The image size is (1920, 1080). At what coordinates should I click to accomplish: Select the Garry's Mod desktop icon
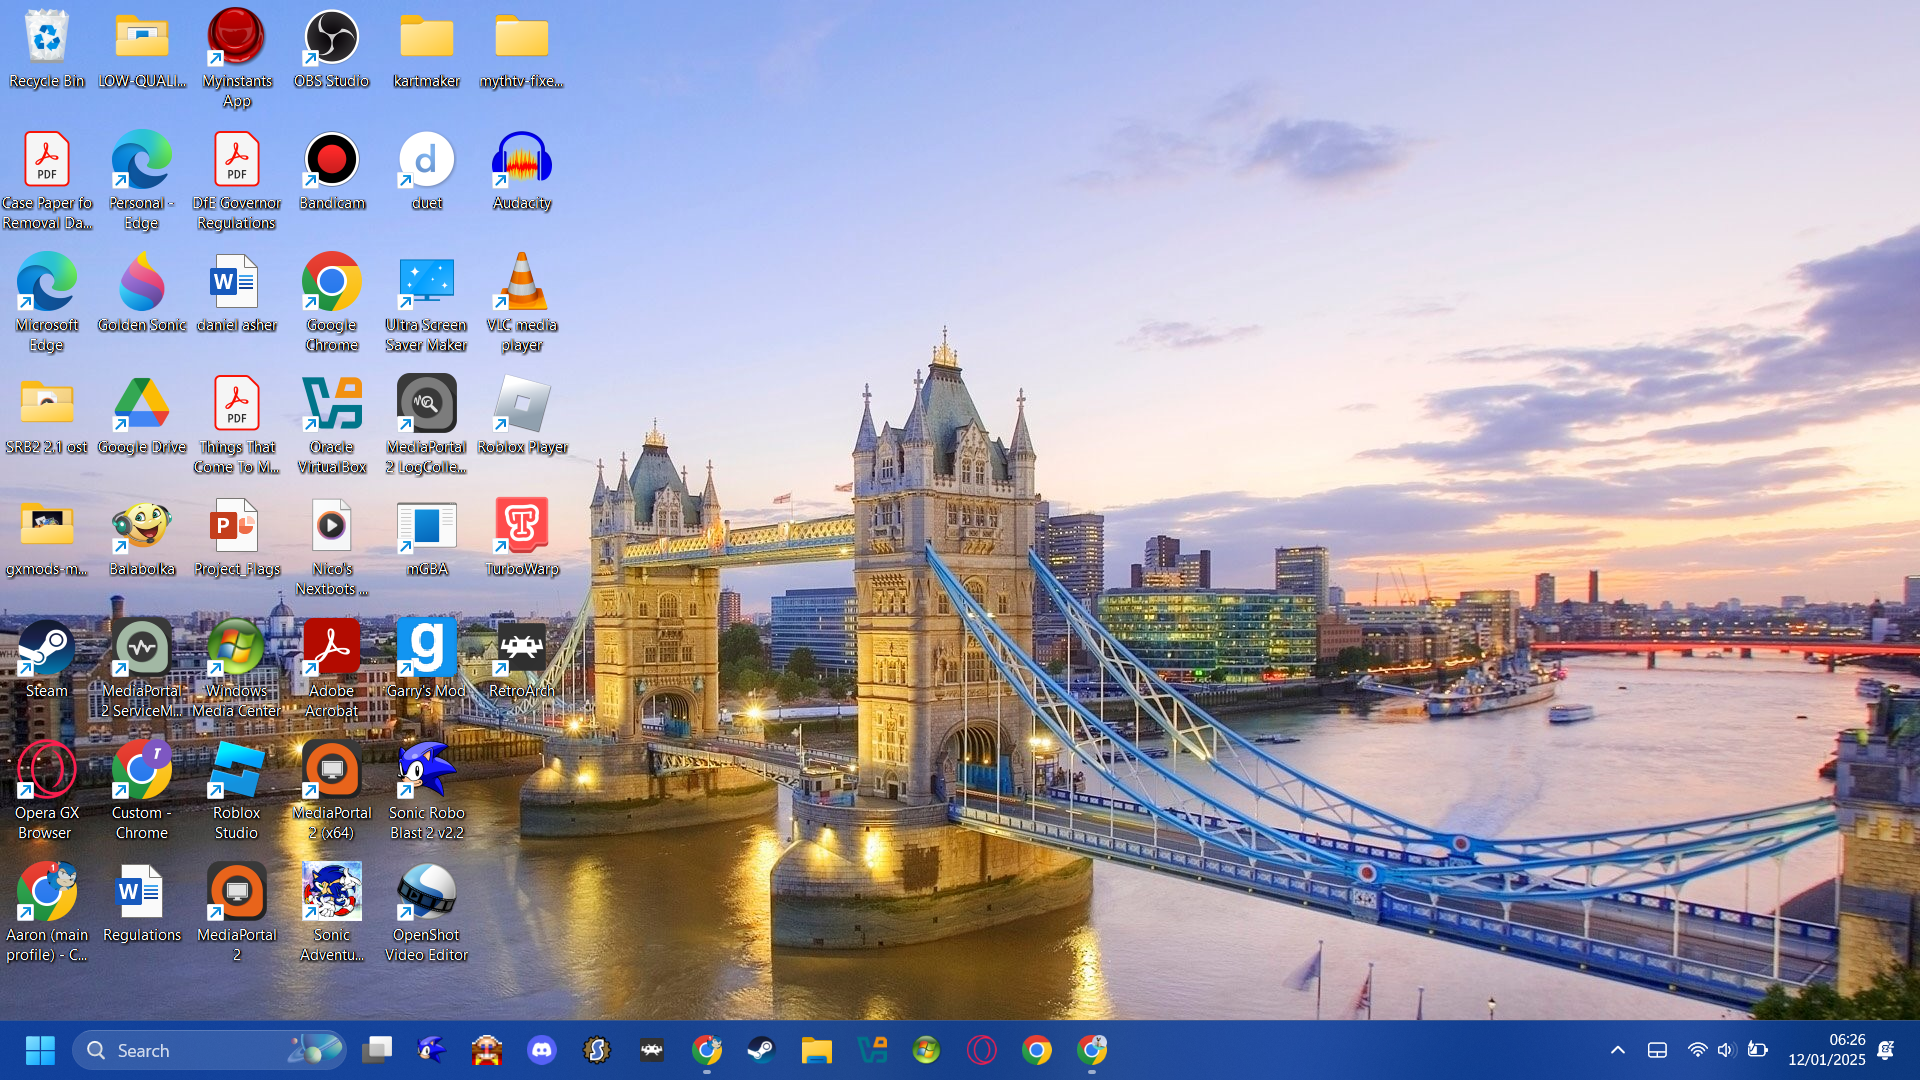coord(427,648)
